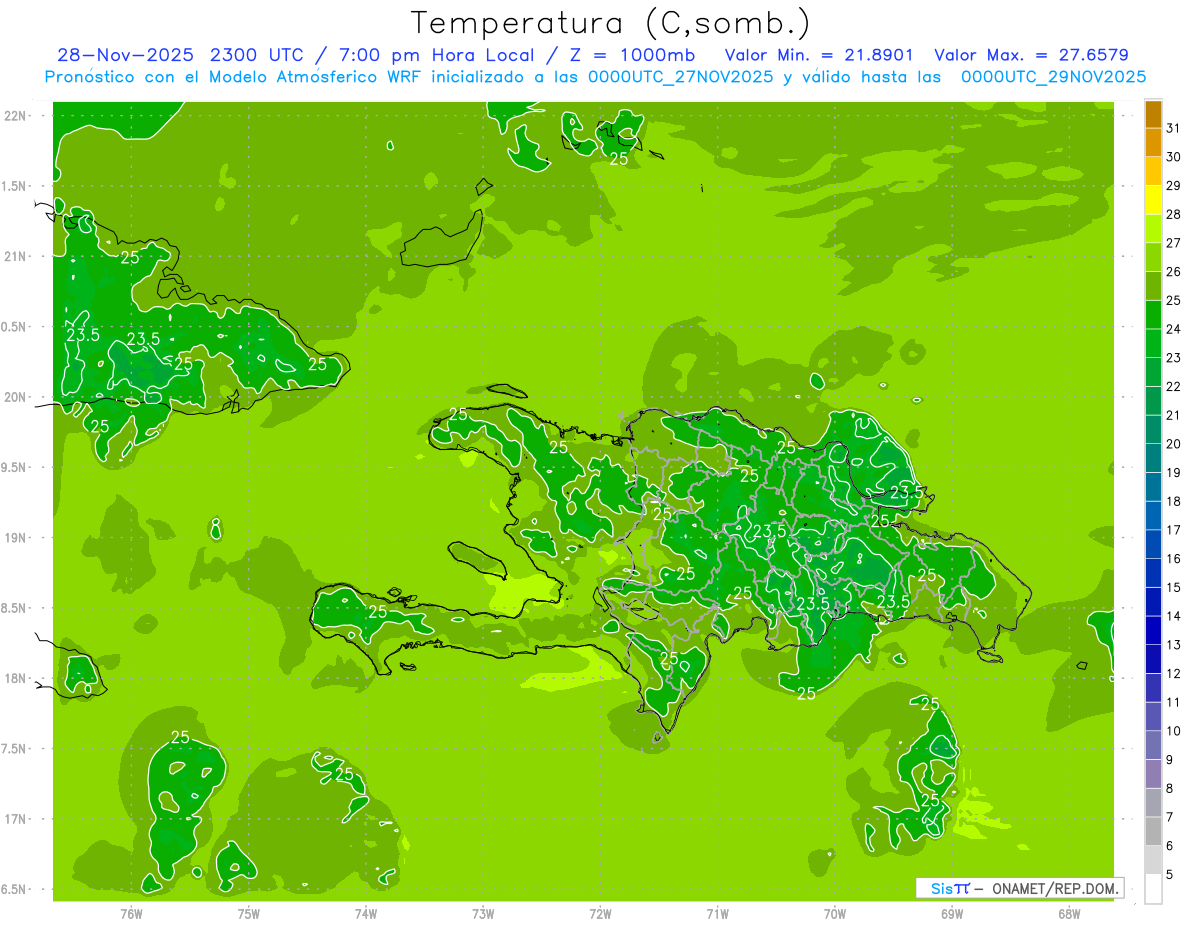
Task: Pick the white swatch below 5
Action: (1153, 889)
